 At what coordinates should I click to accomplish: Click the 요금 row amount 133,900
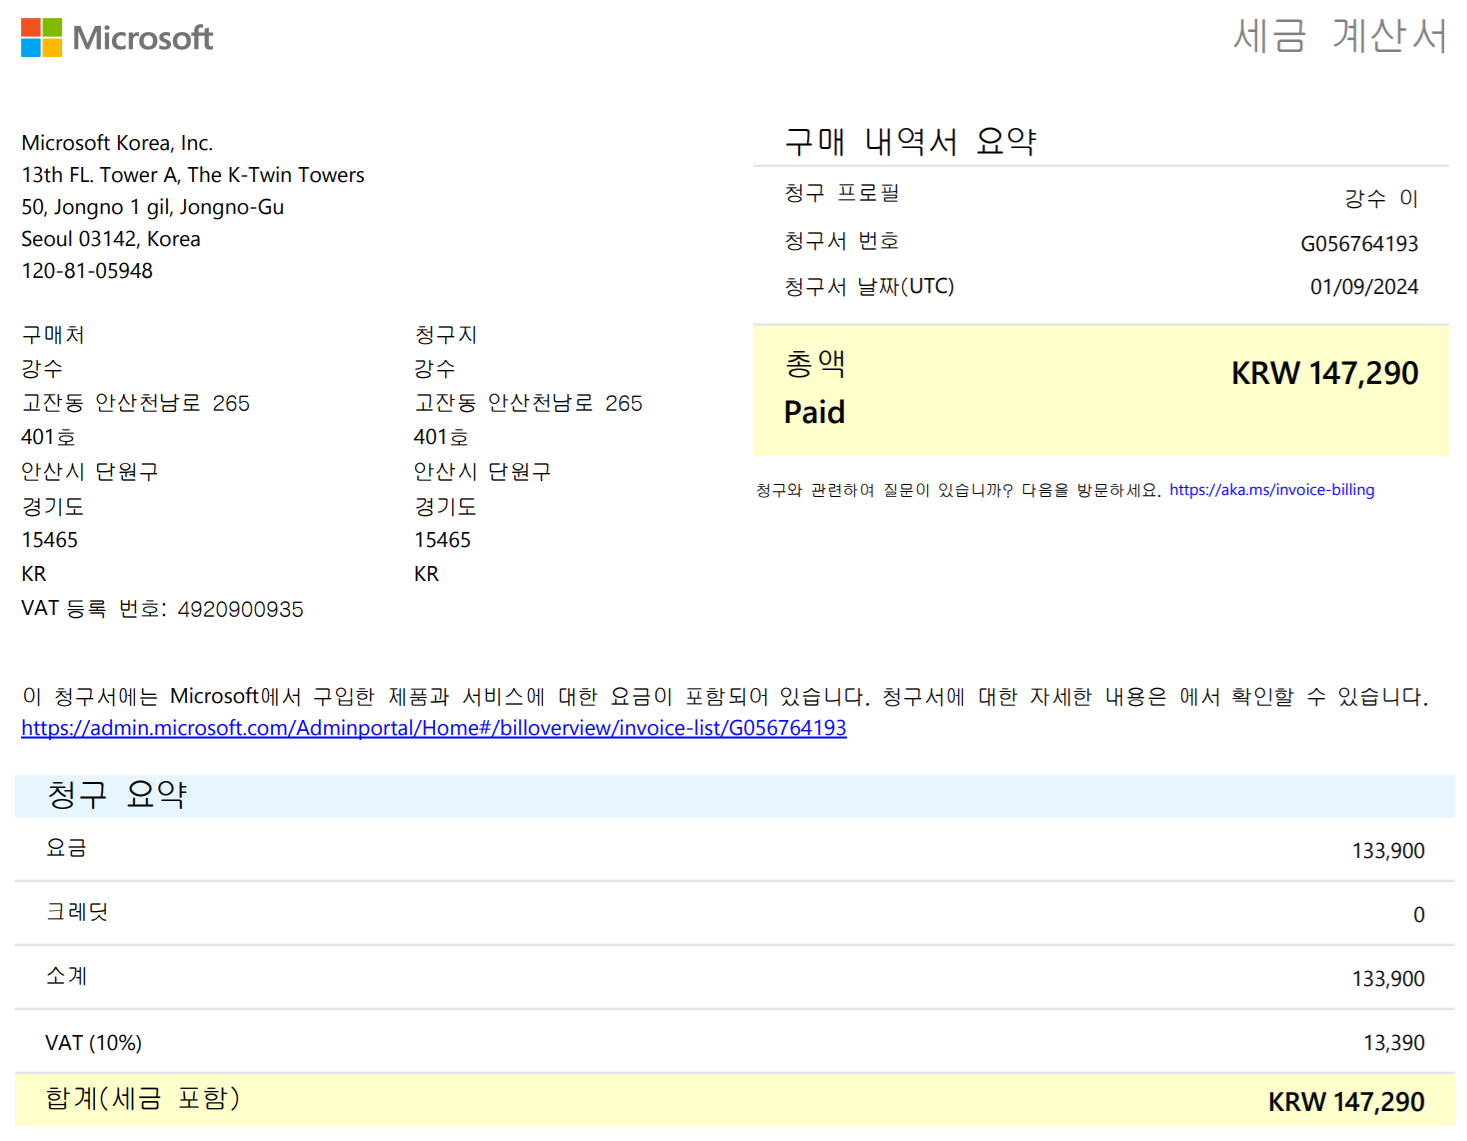(1388, 851)
